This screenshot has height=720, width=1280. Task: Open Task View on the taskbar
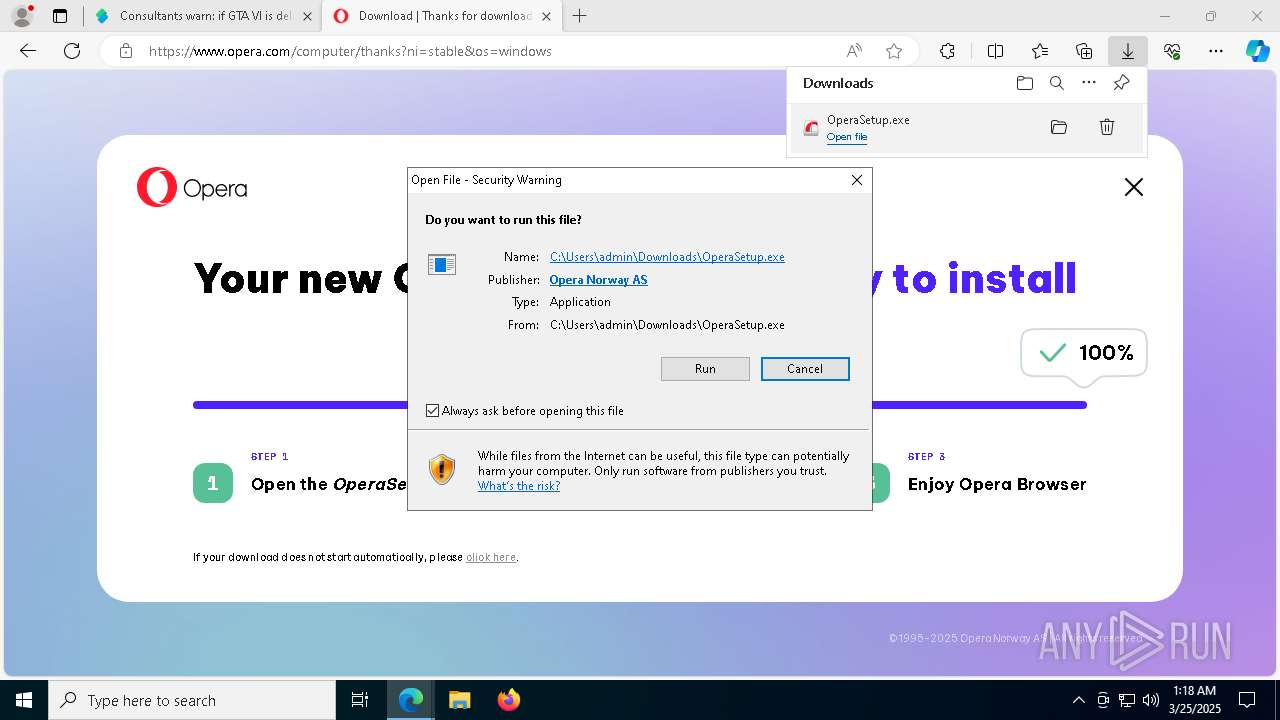coord(360,700)
